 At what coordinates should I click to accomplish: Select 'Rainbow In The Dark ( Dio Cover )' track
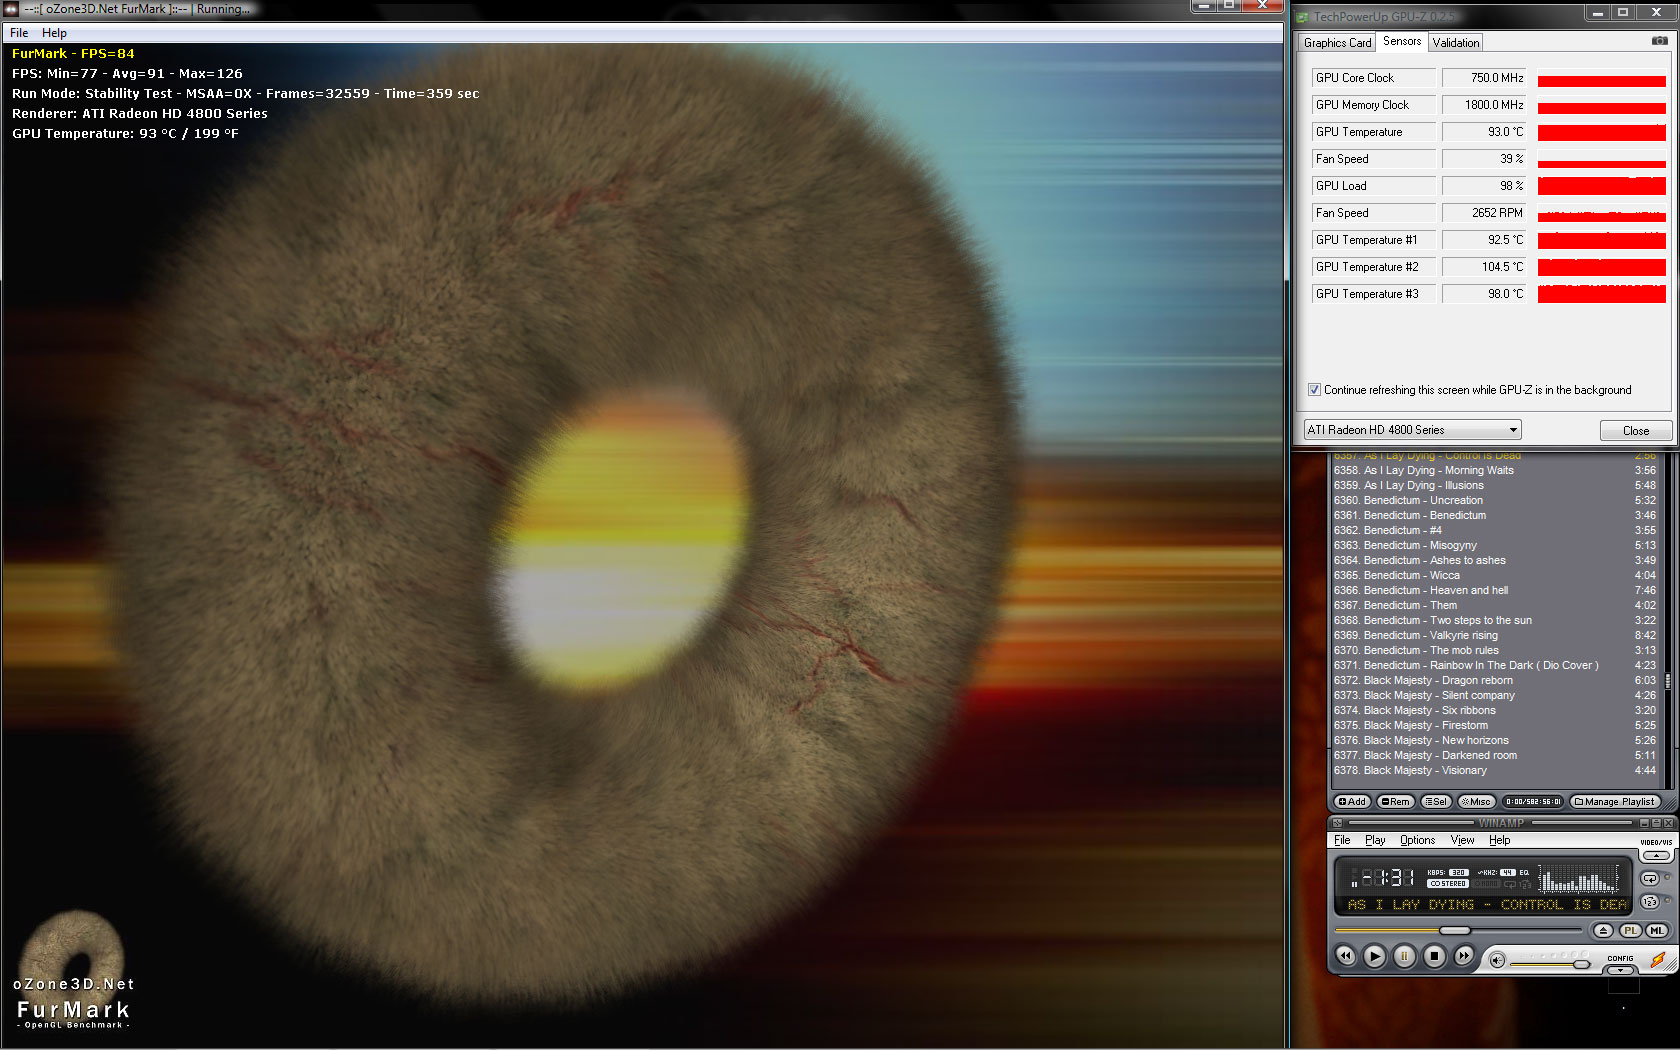pos(1494,665)
